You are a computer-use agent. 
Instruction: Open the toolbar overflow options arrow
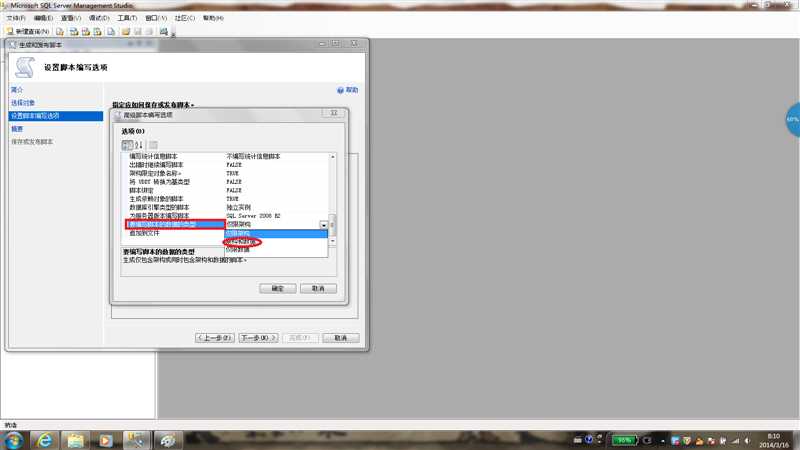tap(173, 34)
